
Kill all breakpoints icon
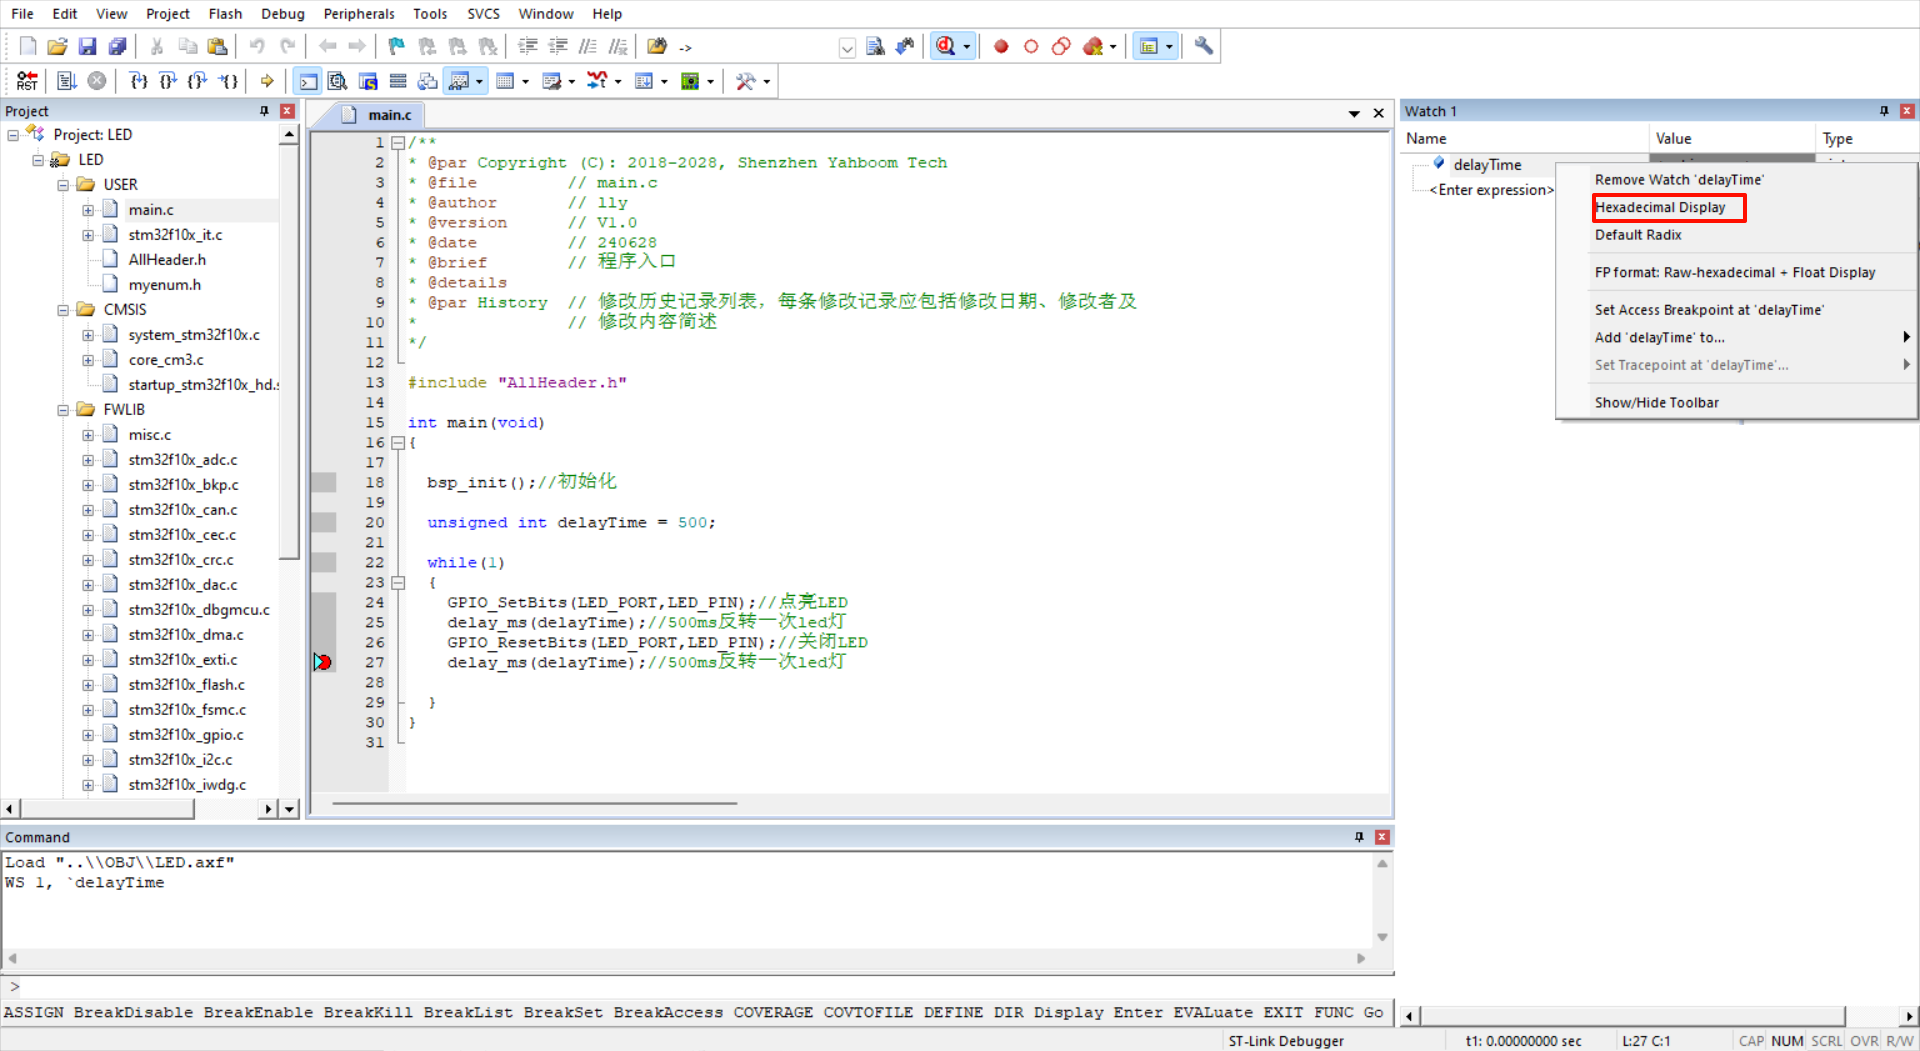pyautogui.click(x=1093, y=46)
